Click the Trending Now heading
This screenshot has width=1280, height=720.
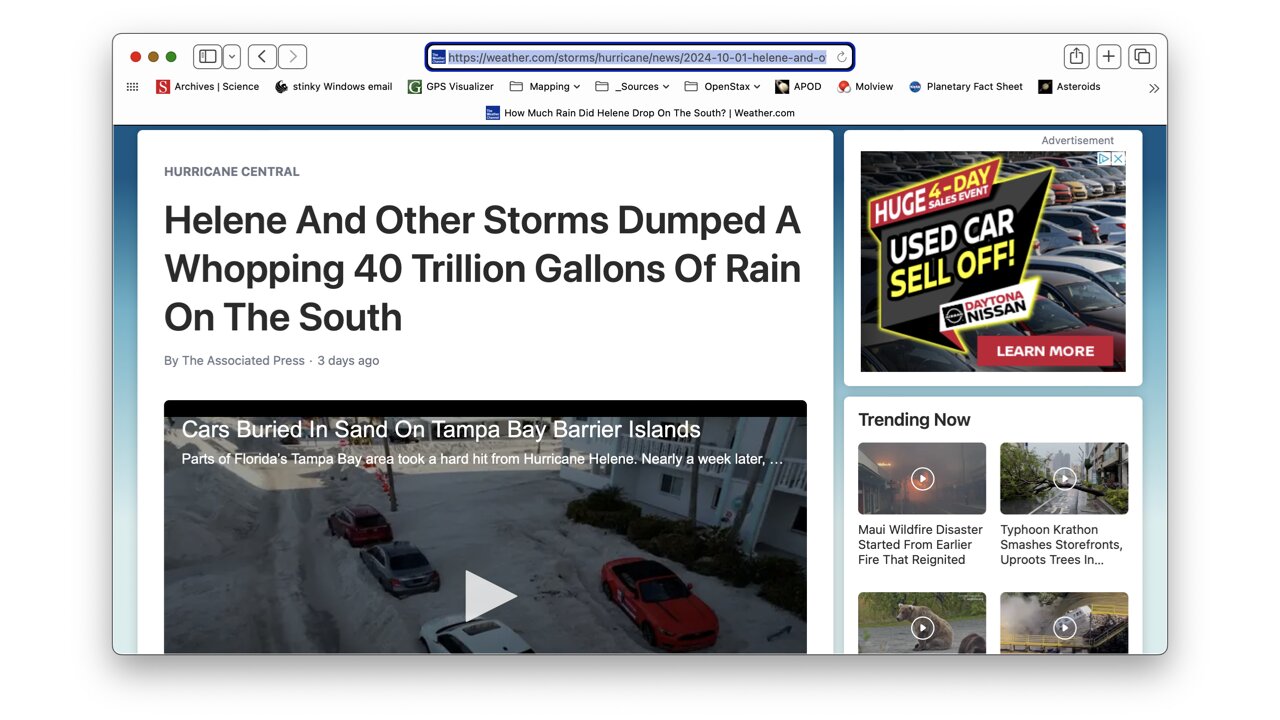pyautogui.click(x=914, y=420)
